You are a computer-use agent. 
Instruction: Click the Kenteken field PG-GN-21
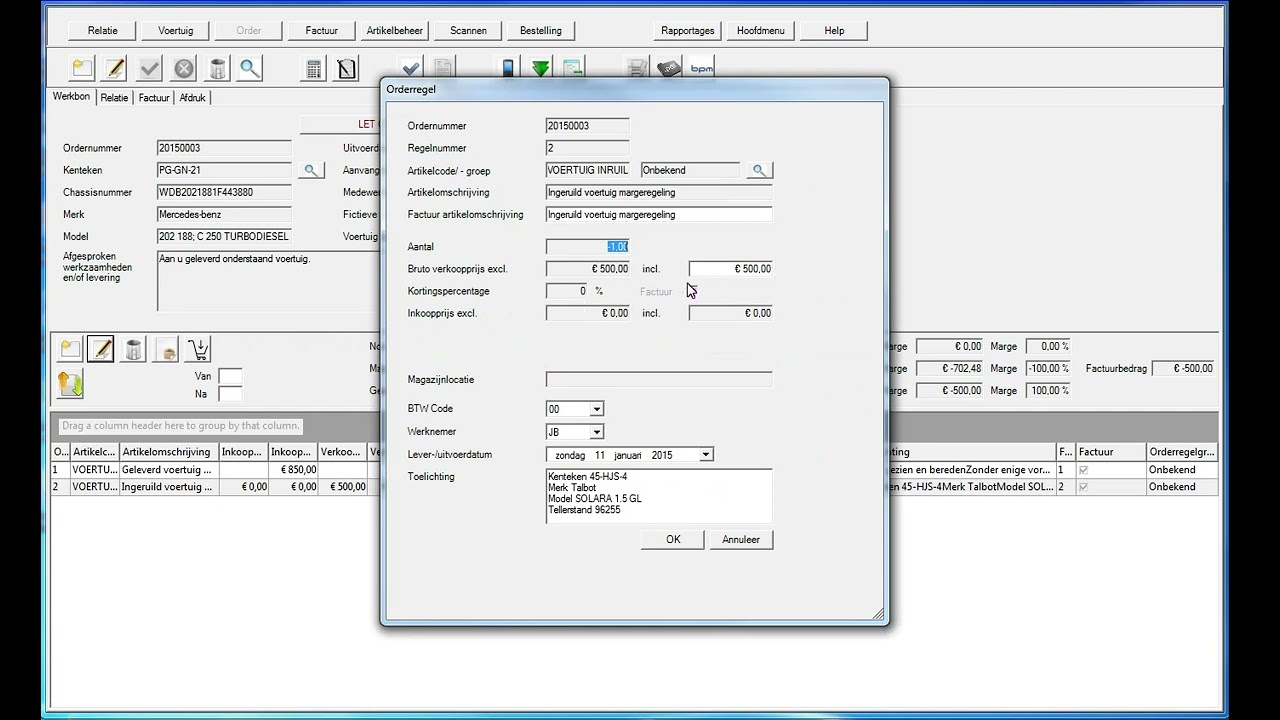click(224, 170)
